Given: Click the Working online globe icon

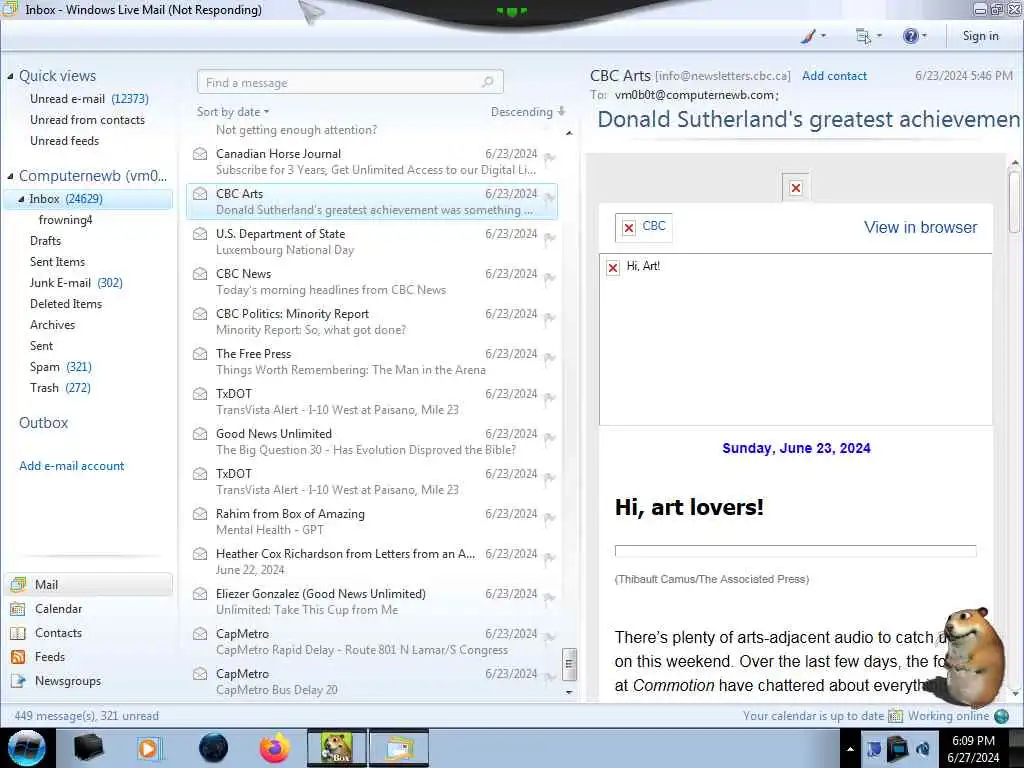Looking at the screenshot, I should [1001, 716].
